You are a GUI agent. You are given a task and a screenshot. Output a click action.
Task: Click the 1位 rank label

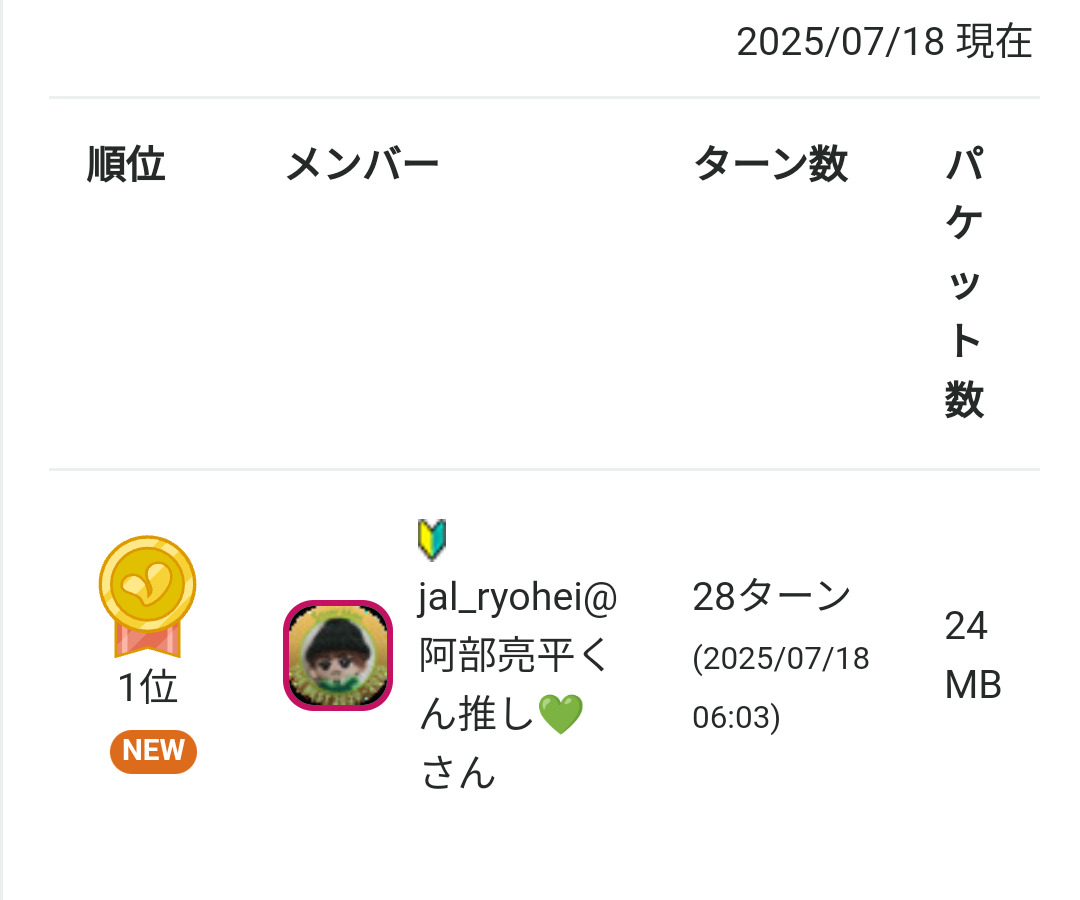click(148, 688)
